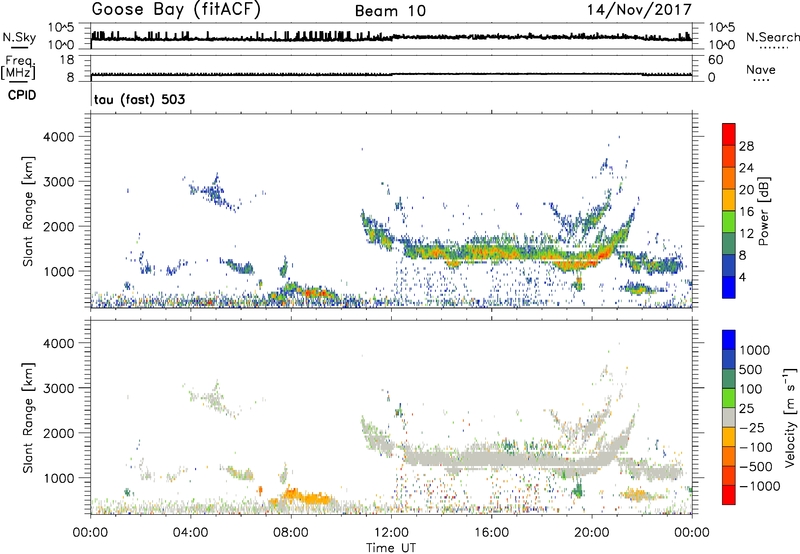Pick the dark blue top segment of Velocity colorbar
This screenshot has height=554, width=800.
click(x=729, y=340)
